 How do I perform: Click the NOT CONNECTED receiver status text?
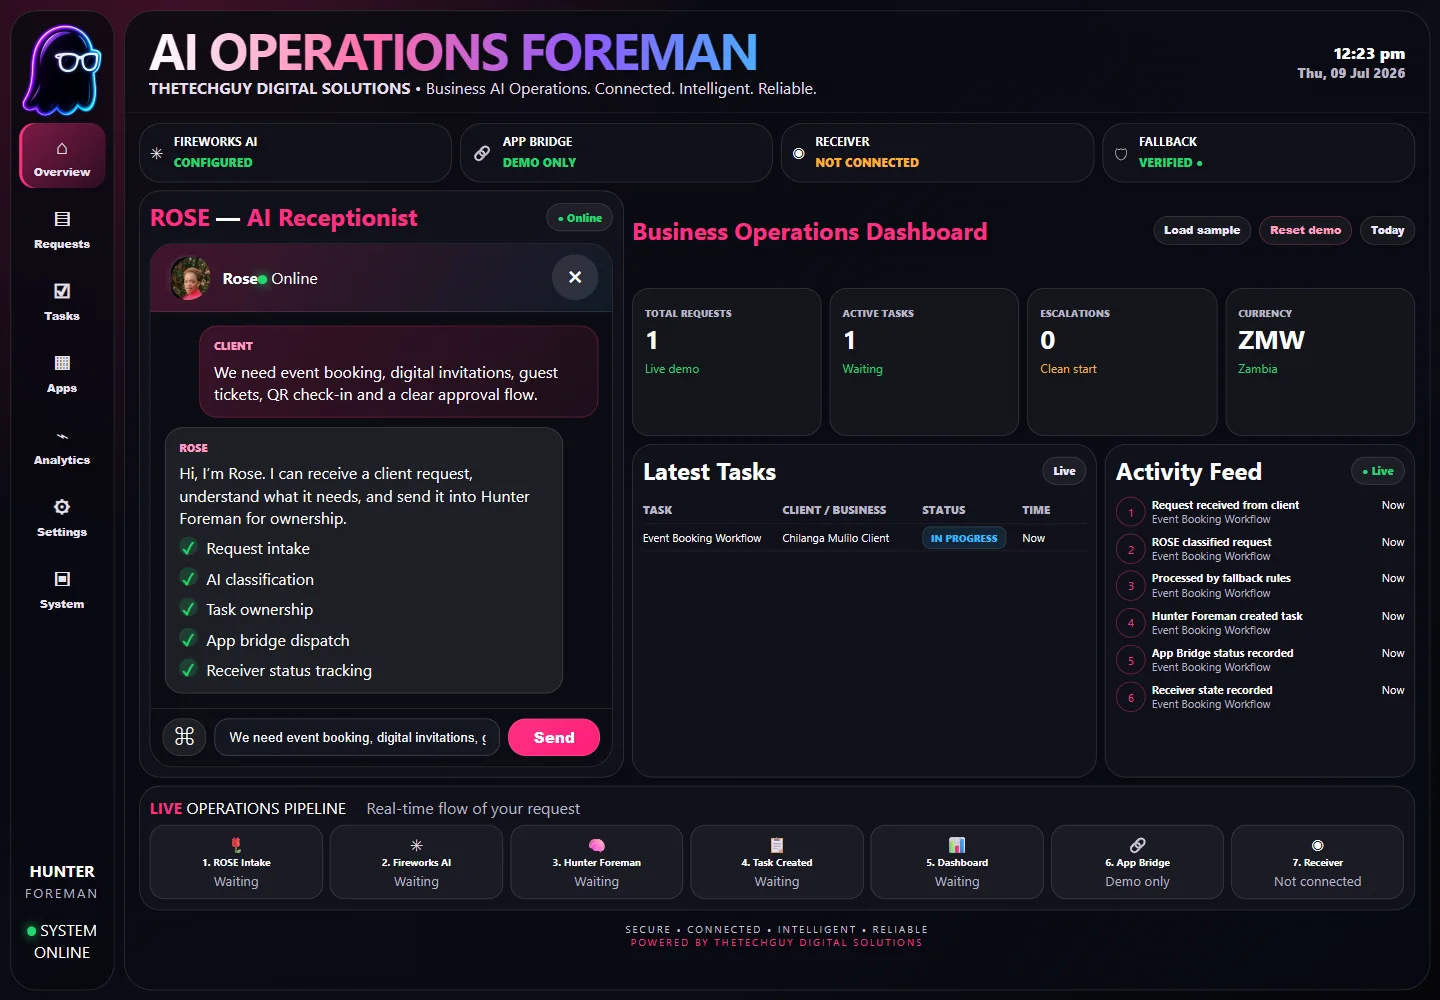[867, 162]
